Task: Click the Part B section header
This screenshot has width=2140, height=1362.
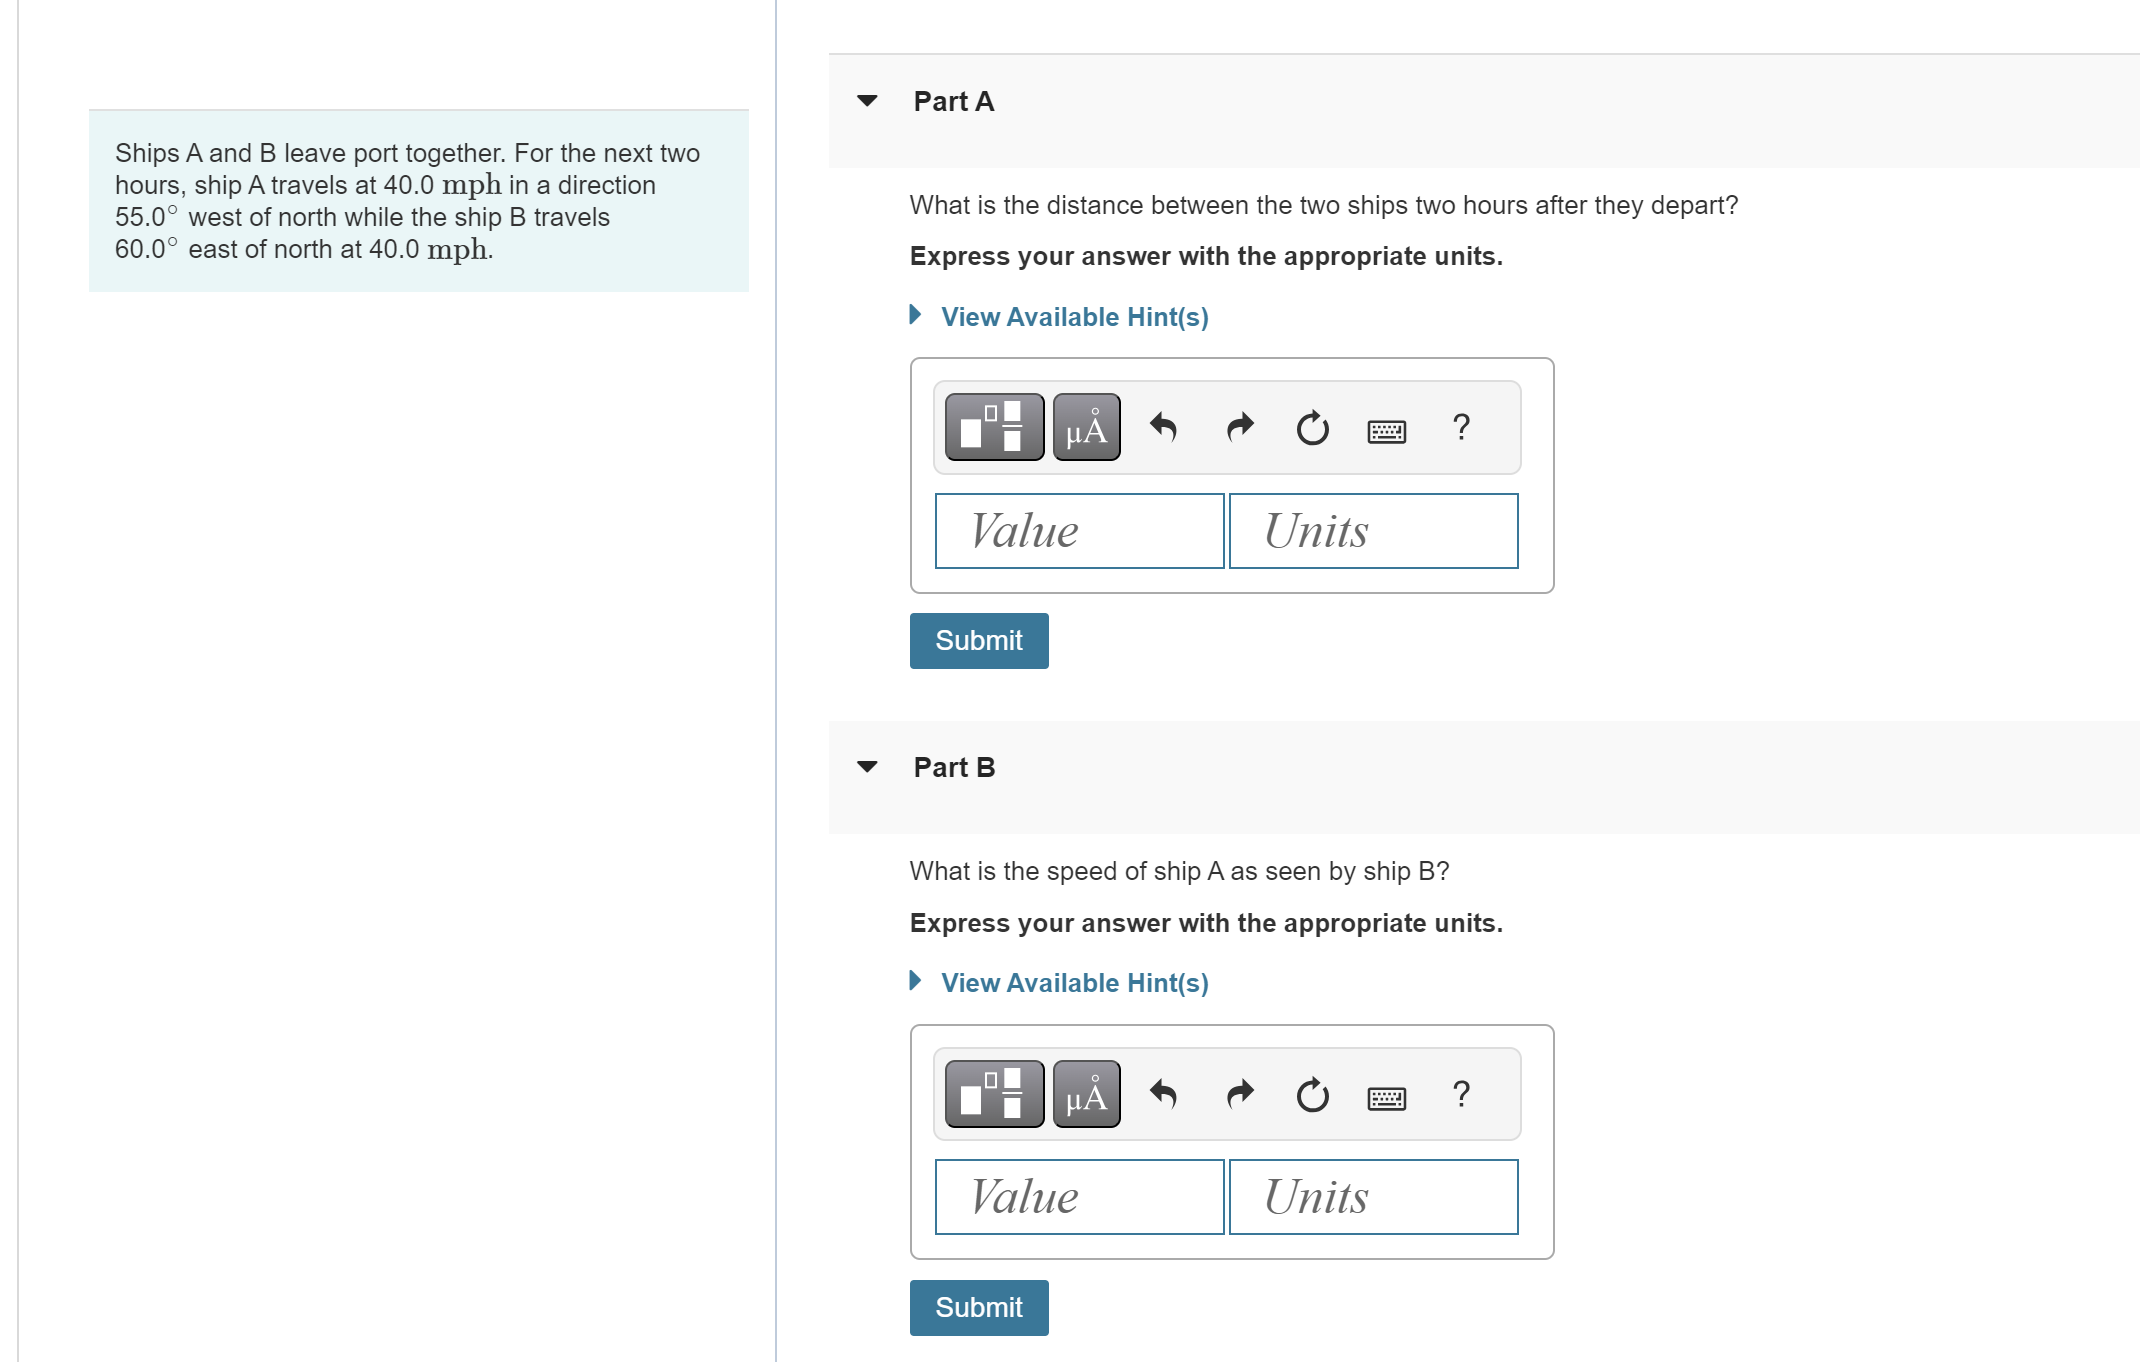Action: [x=953, y=766]
